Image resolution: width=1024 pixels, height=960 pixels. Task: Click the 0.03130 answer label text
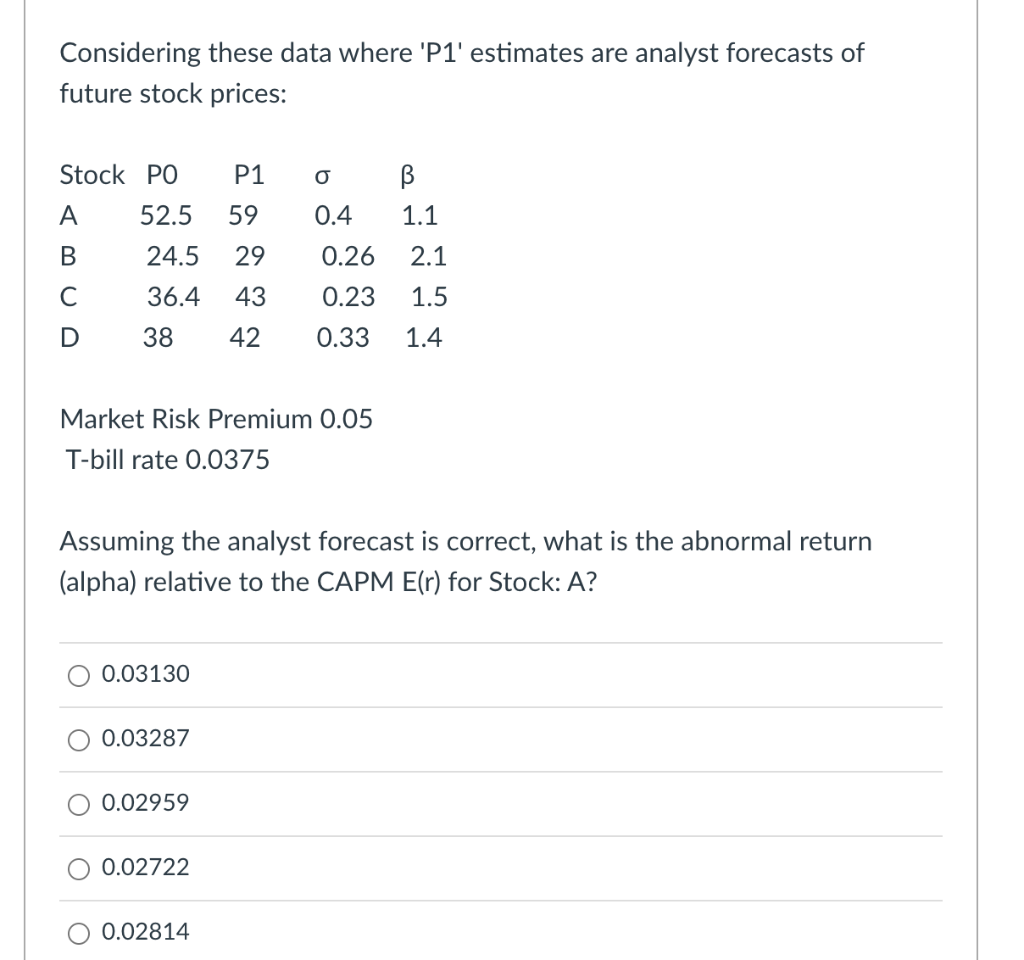(143, 675)
